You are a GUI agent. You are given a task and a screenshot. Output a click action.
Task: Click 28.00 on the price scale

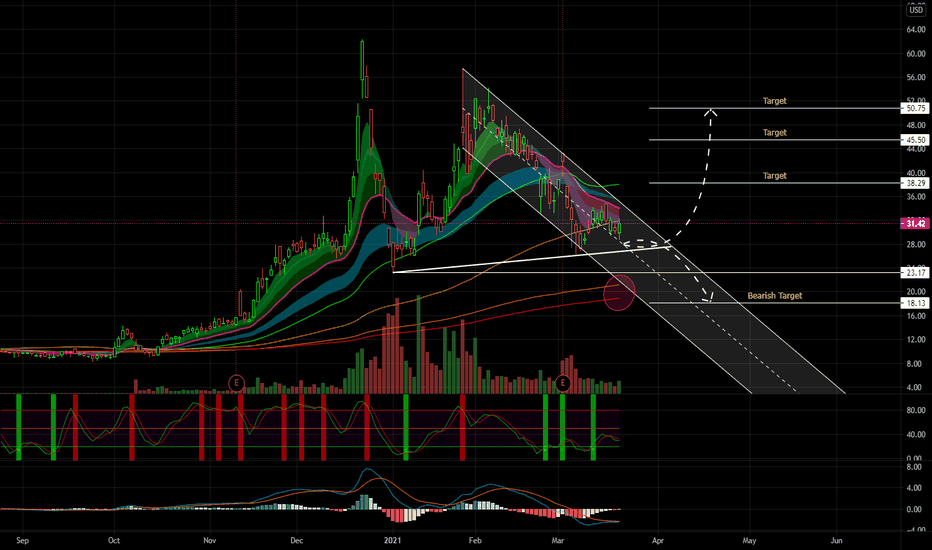pos(915,244)
